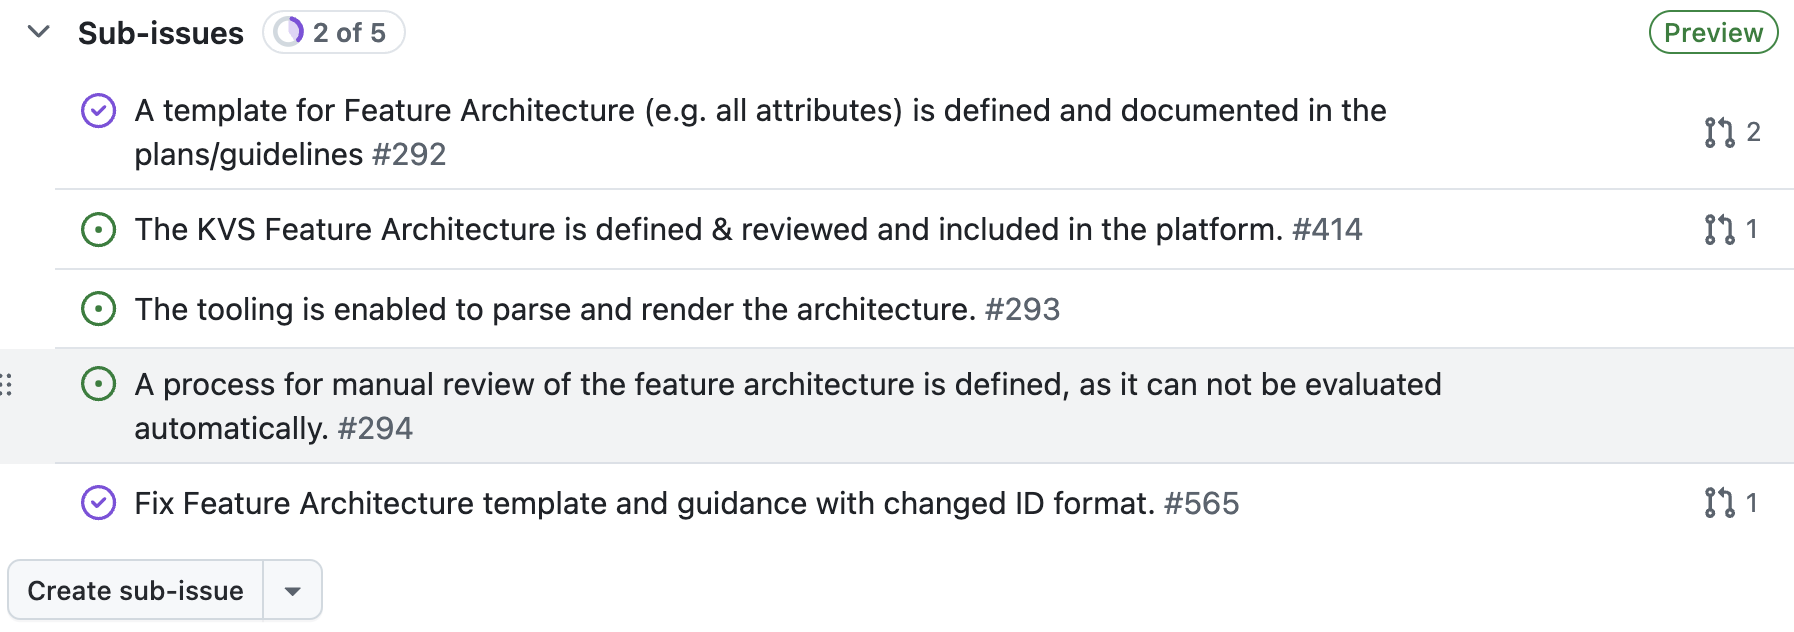The height and width of the screenshot is (632, 1794).
Task: Click pull request icon on issue #565 row
Action: coord(1719,503)
